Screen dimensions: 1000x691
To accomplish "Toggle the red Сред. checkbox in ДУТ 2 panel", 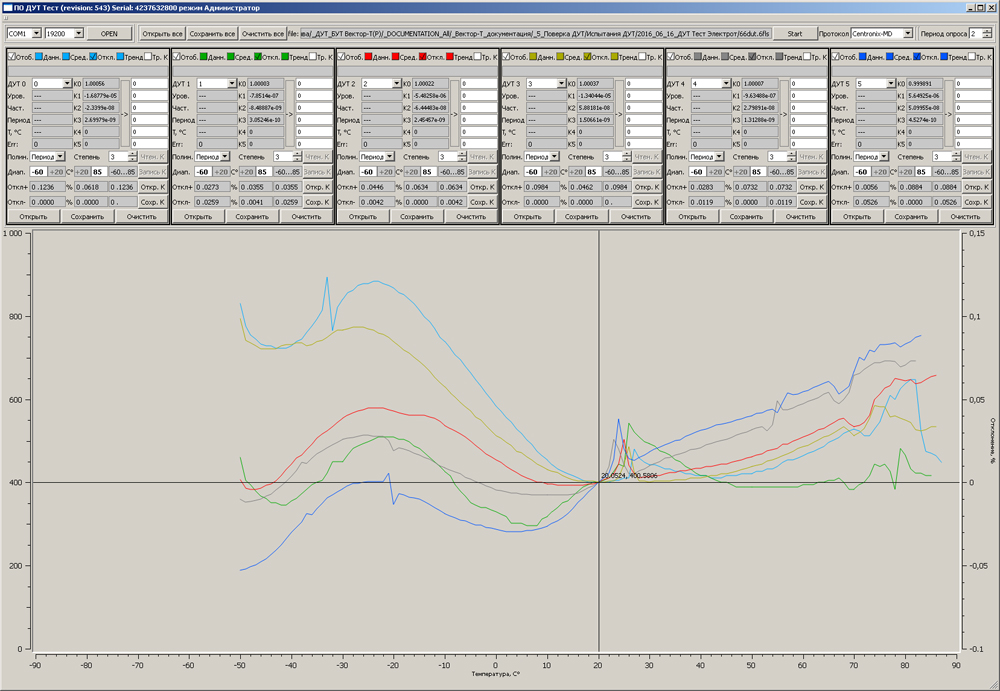I will pyautogui.click(x=395, y=57).
